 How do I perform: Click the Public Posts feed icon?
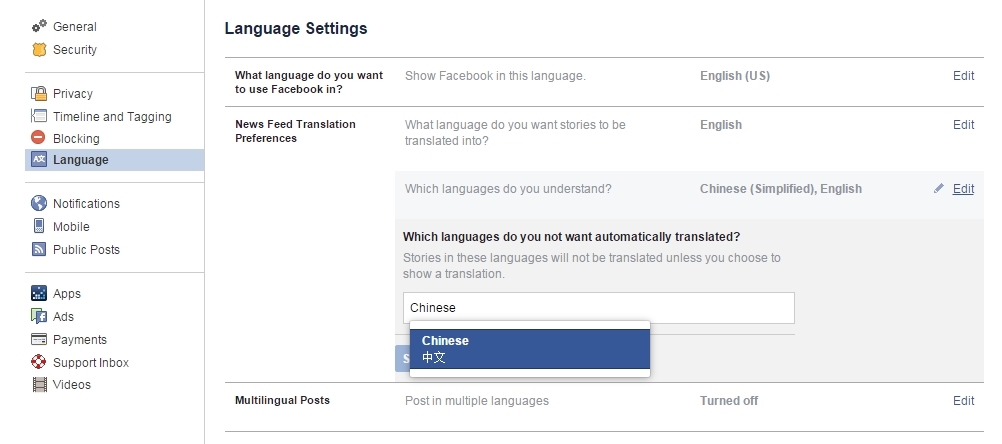click(x=40, y=249)
